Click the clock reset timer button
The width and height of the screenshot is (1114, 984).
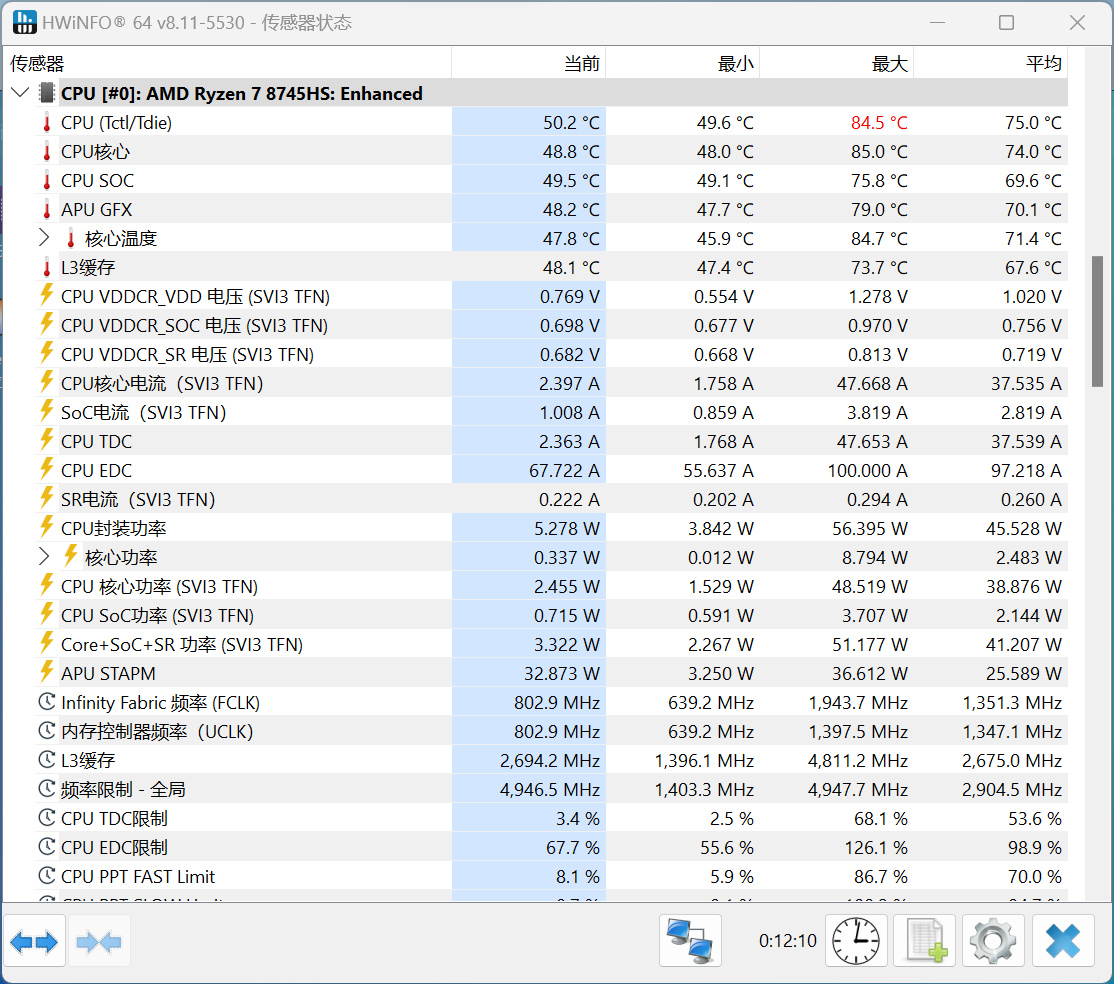pyautogui.click(x=855, y=941)
